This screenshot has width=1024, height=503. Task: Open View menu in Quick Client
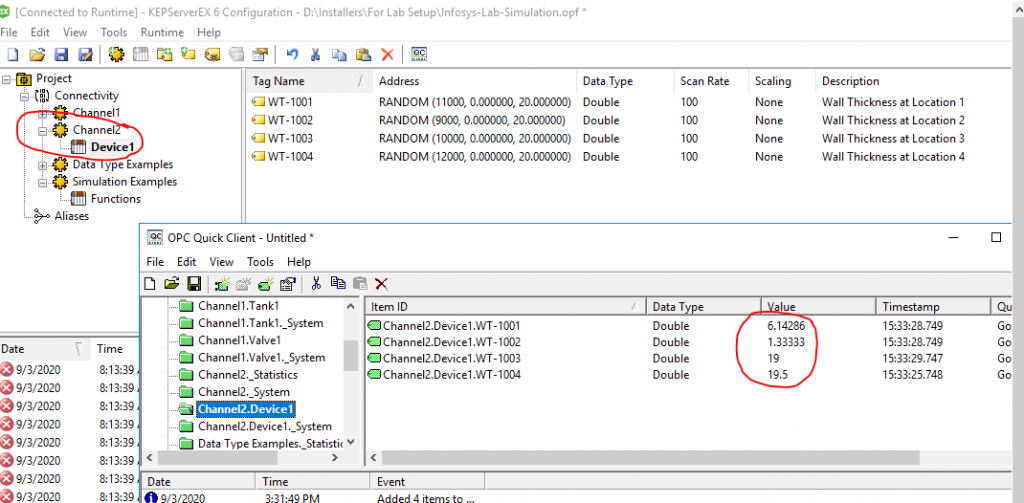pos(221,262)
